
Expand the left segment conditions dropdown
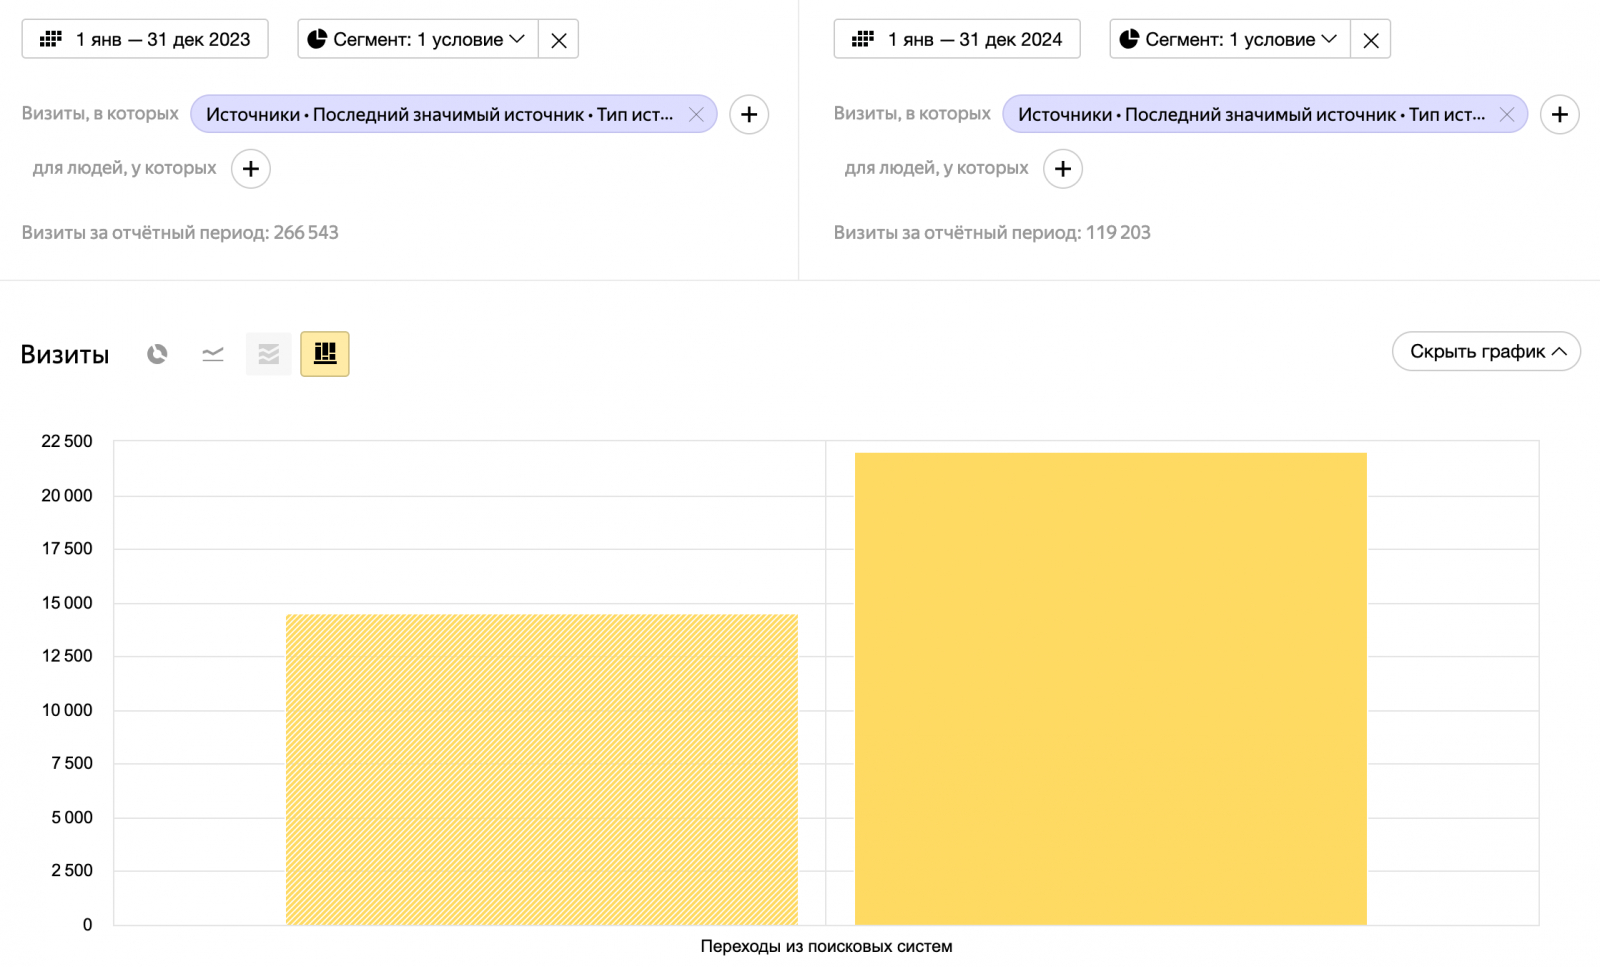tap(418, 40)
